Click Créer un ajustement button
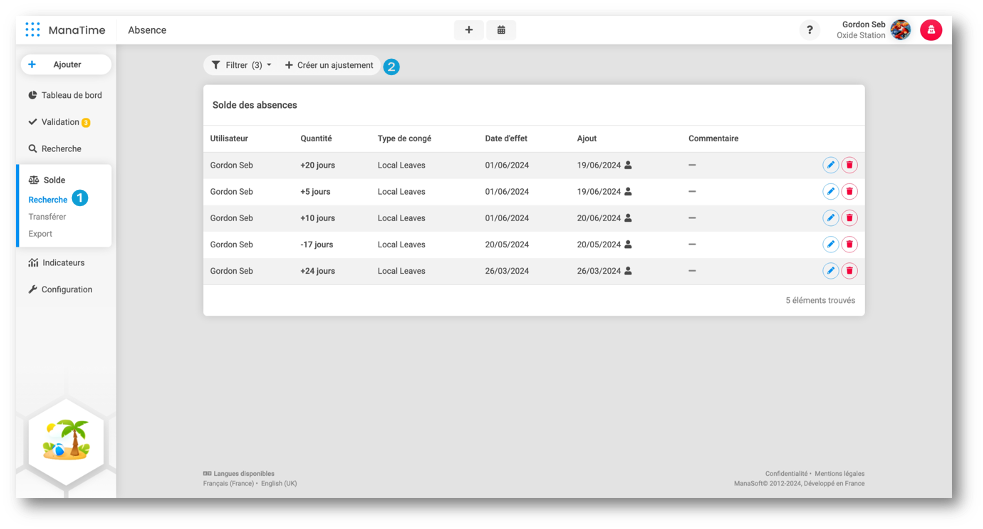 tap(329, 65)
